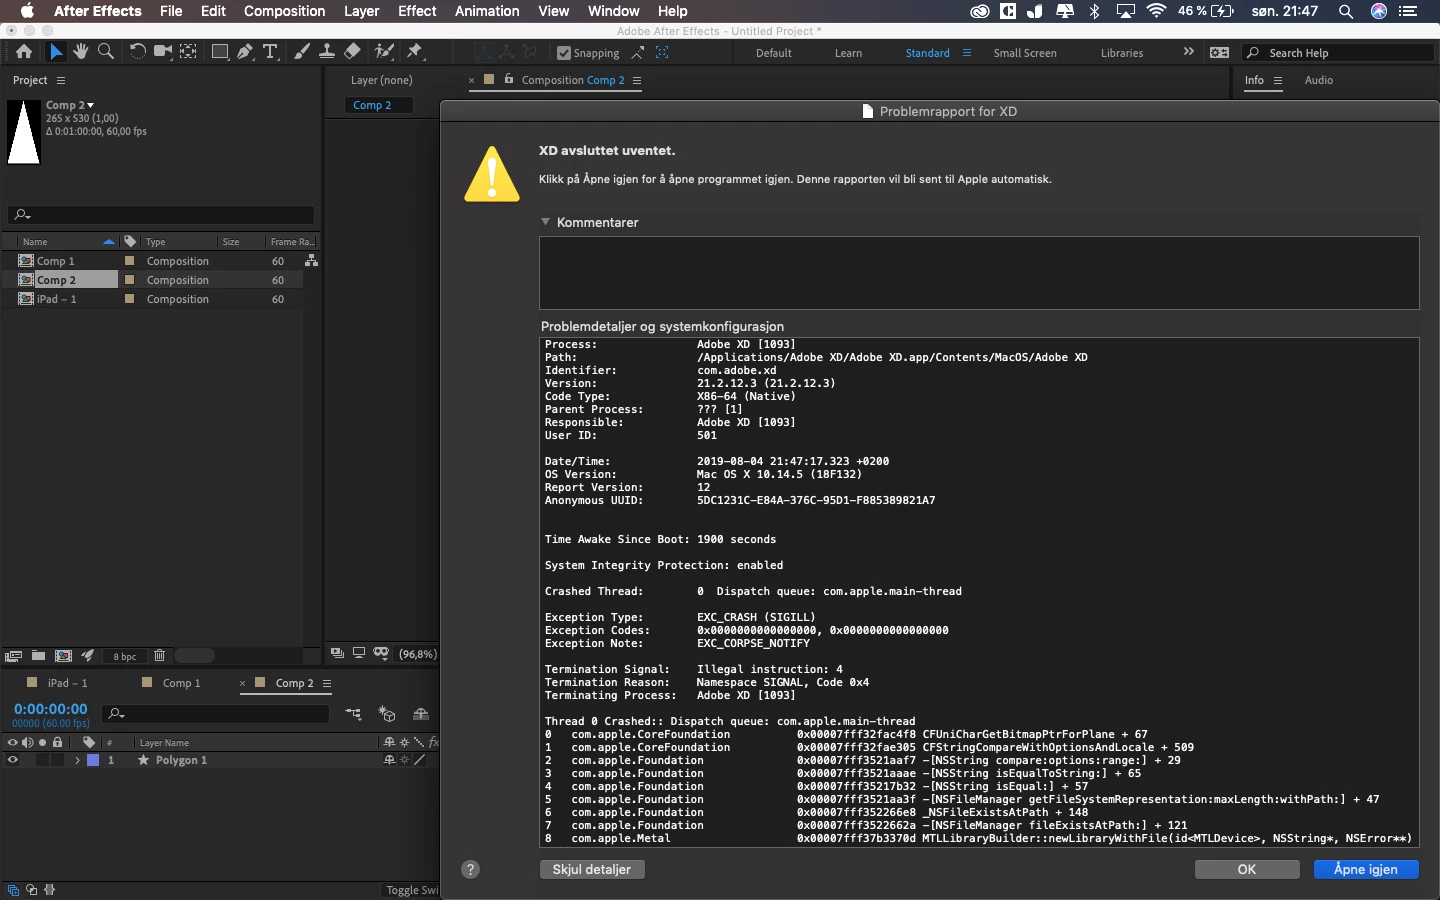The image size is (1440, 900).
Task: Open the Project Flowchart icon beside Comp 1
Action: coord(311,260)
